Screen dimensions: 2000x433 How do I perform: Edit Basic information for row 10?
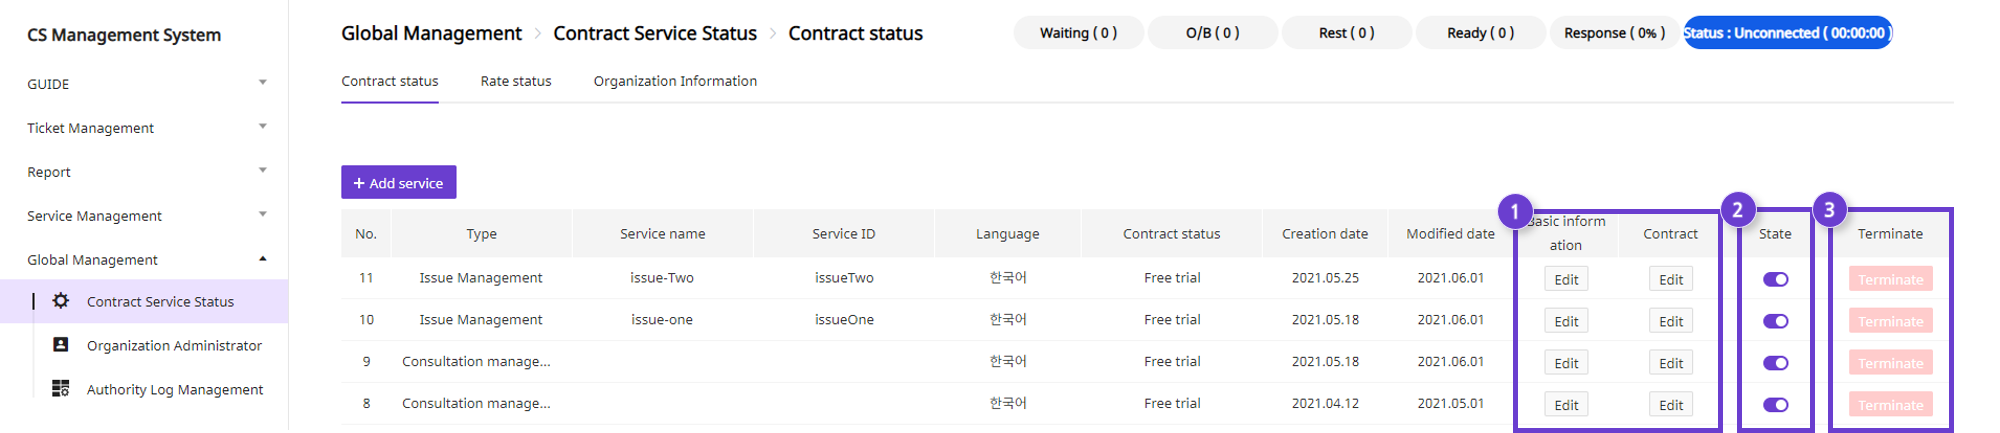[1566, 322]
